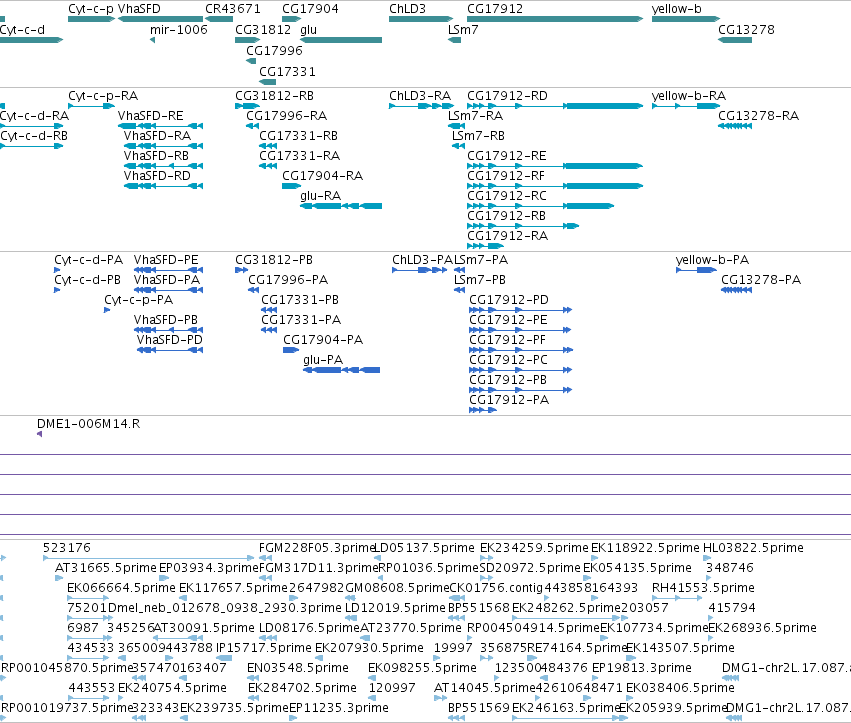Click the CR43671 gene label
This screenshot has width=851, height=723.
(233, 9)
